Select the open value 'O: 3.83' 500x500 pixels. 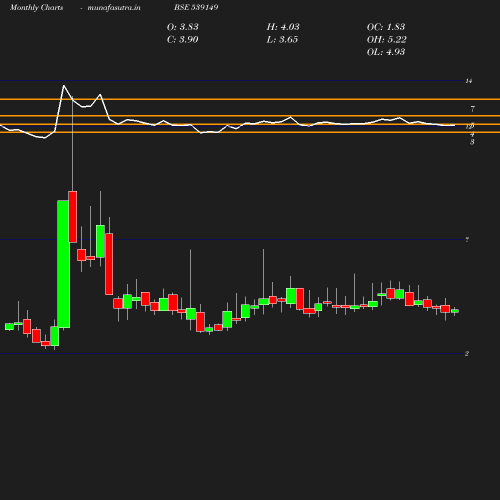[x=183, y=27]
